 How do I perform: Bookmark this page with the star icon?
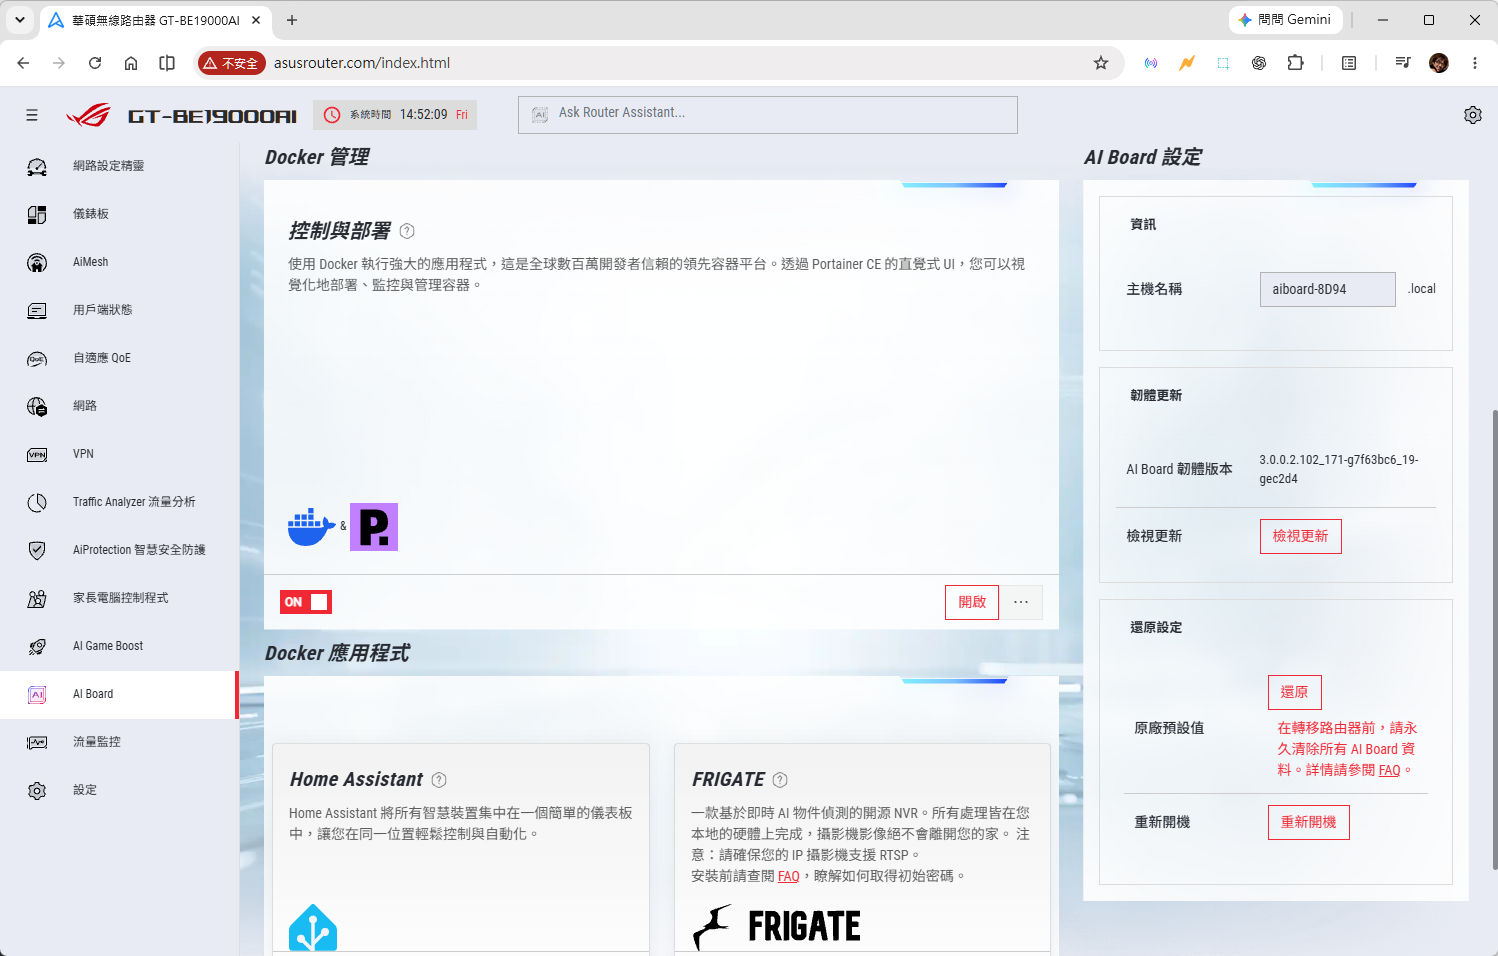[x=1101, y=63]
